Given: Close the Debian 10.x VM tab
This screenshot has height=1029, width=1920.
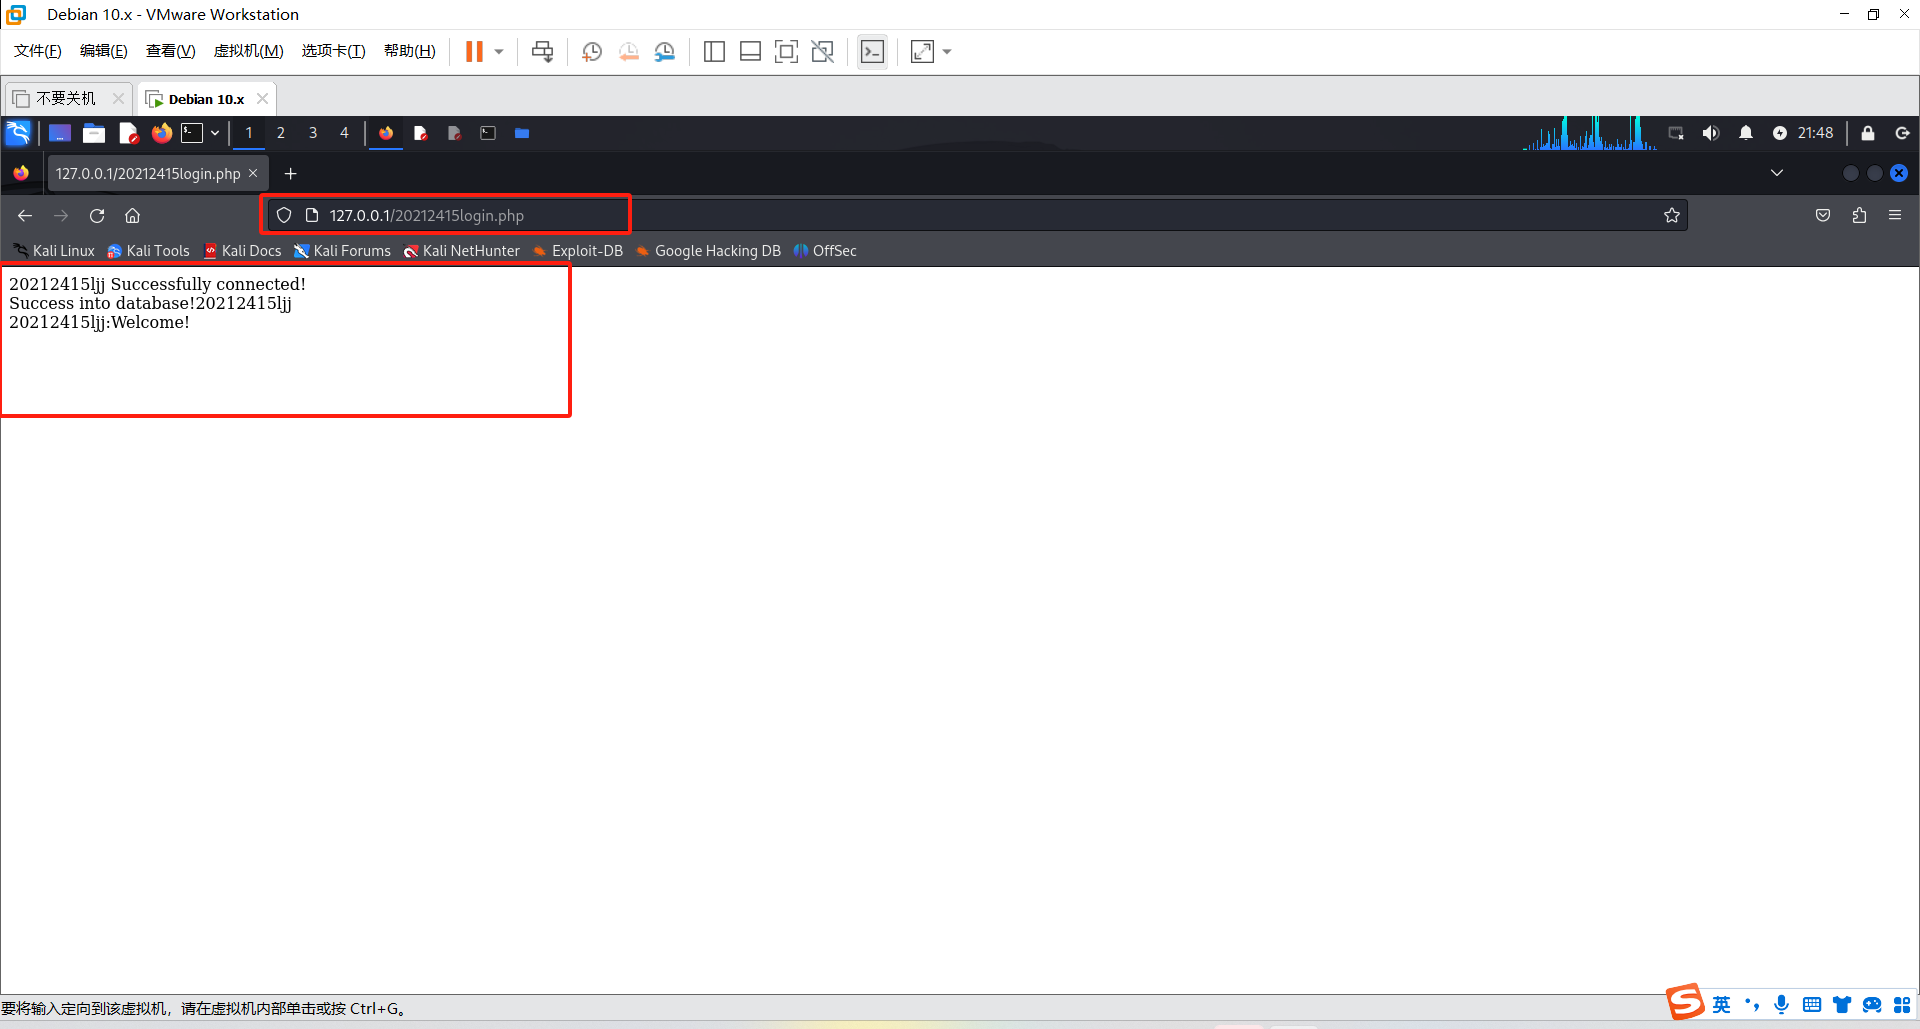Looking at the screenshot, I should pos(262,98).
